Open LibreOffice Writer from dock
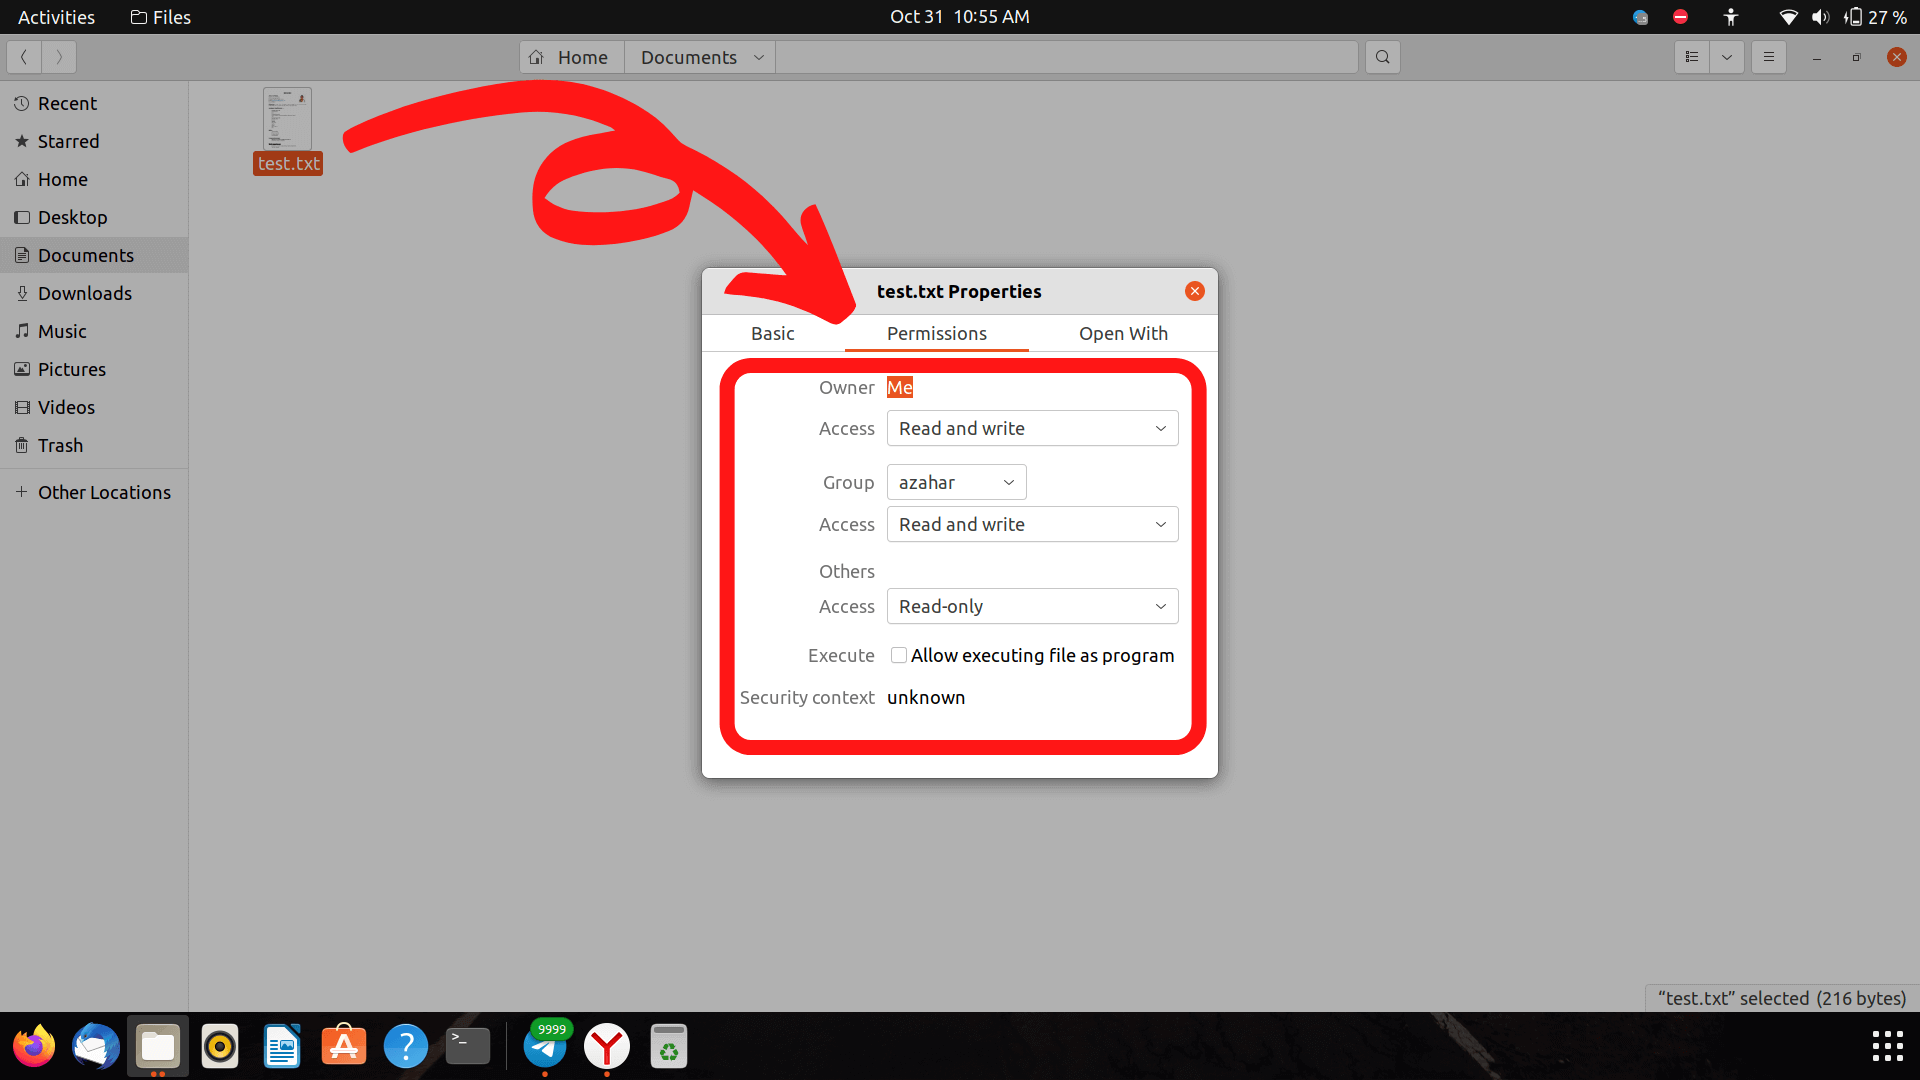Image resolution: width=1920 pixels, height=1080 pixels. [281, 1048]
